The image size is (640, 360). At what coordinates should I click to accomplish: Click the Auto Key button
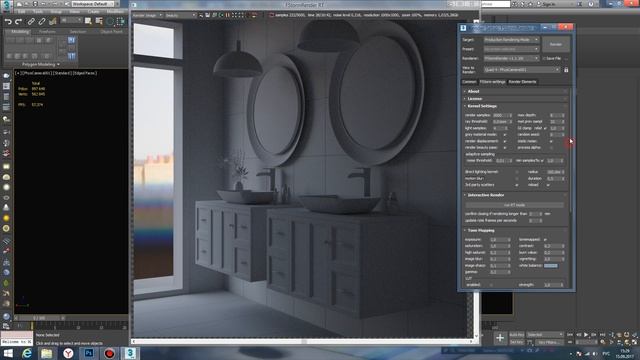click(x=516, y=335)
